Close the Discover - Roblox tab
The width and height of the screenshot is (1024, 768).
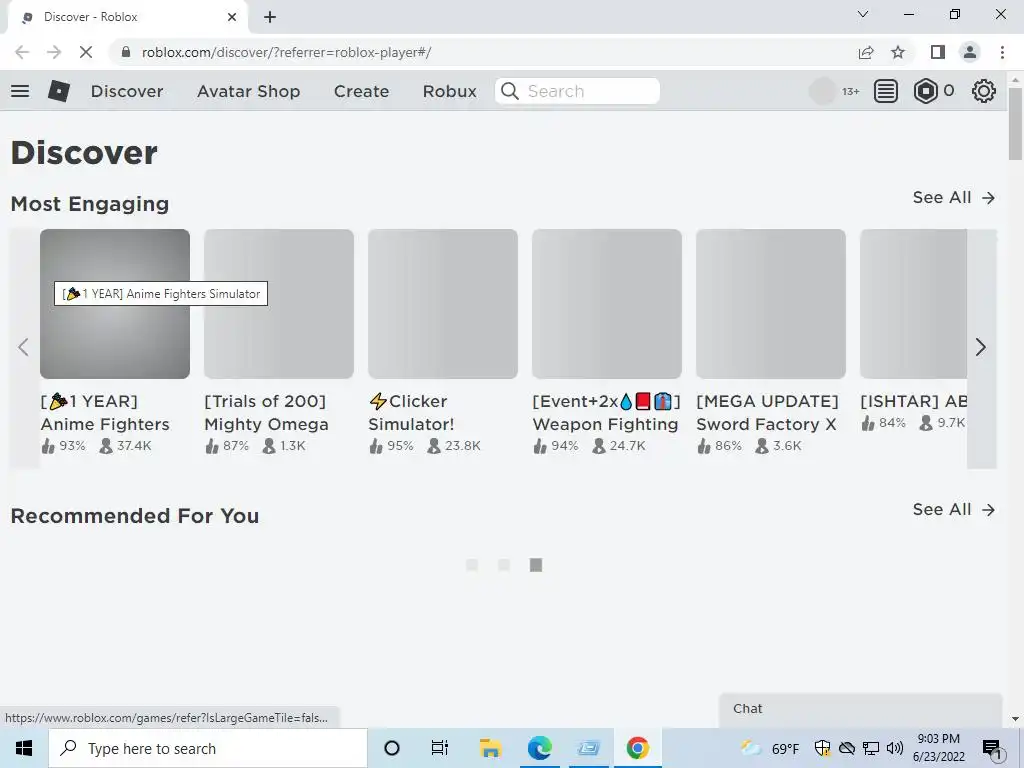pyautogui.click(x=232, y=17)
